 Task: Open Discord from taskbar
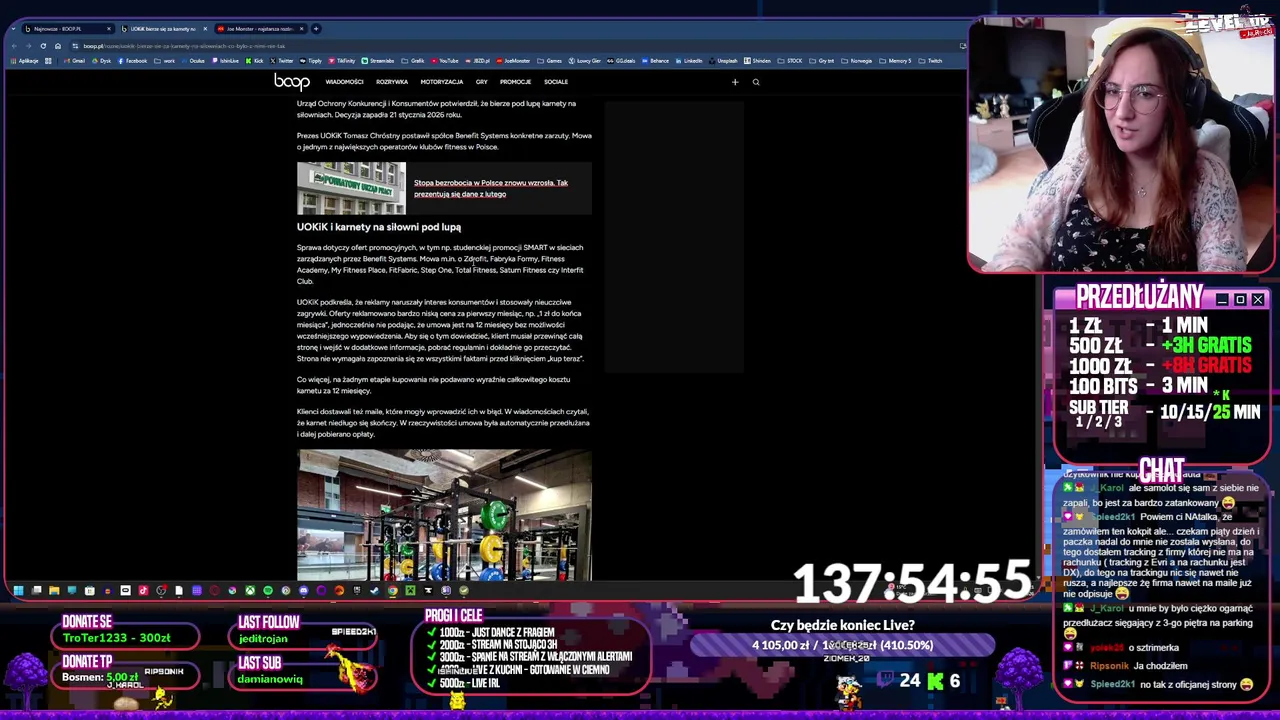(x=303, y=591)
